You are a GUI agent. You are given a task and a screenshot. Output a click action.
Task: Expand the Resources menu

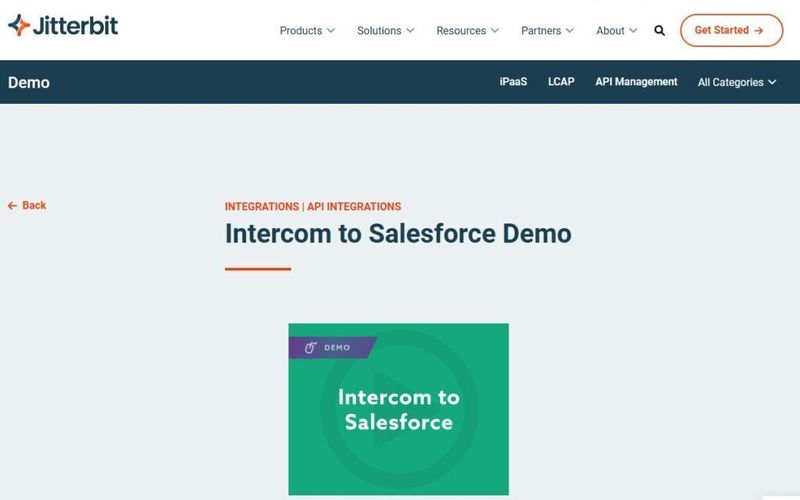(x=467, y=31)
